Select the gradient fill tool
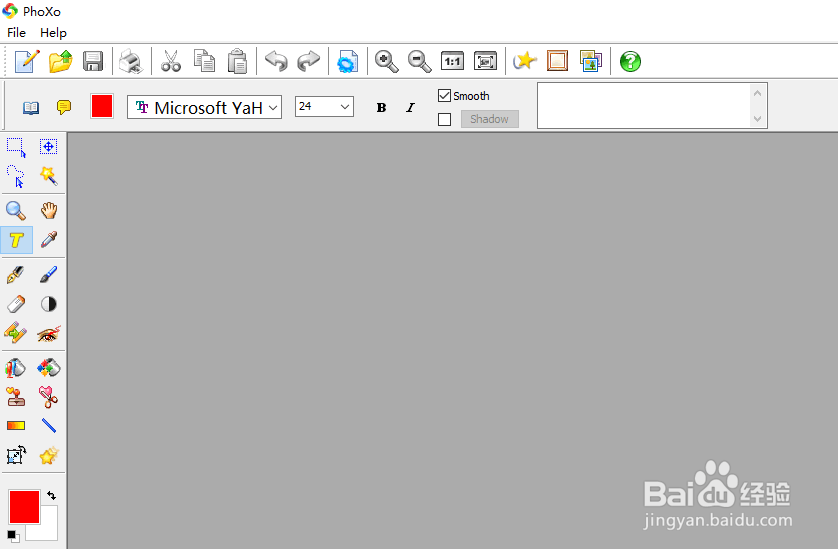The height and width of the screenshot is (549, 838). click(16, 426)
